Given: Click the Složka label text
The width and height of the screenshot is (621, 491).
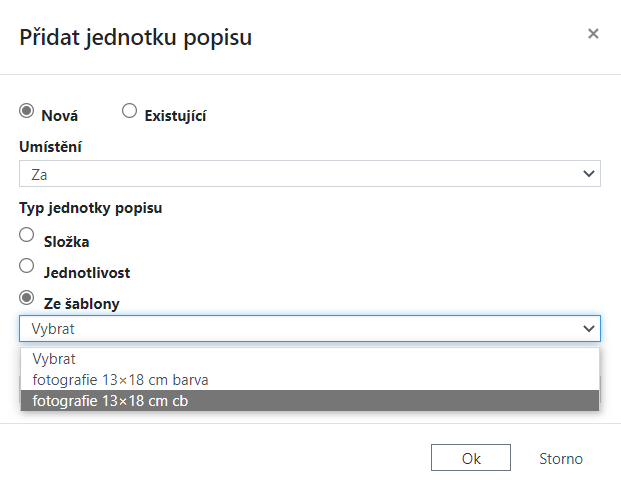Looking at the screenshot, I should click(67, 241).
